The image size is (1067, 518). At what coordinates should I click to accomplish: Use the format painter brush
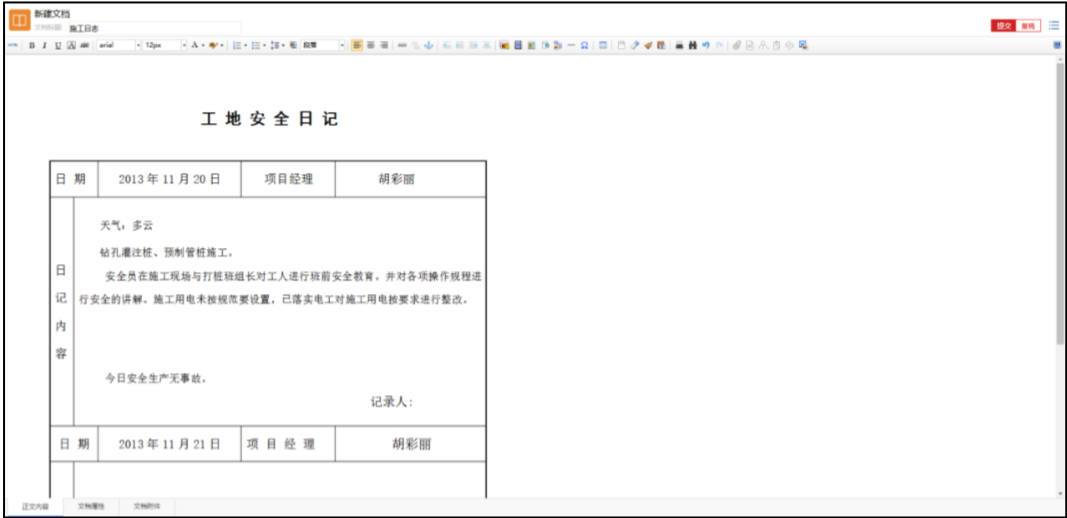pyautogui.click(x=648, y=46)
